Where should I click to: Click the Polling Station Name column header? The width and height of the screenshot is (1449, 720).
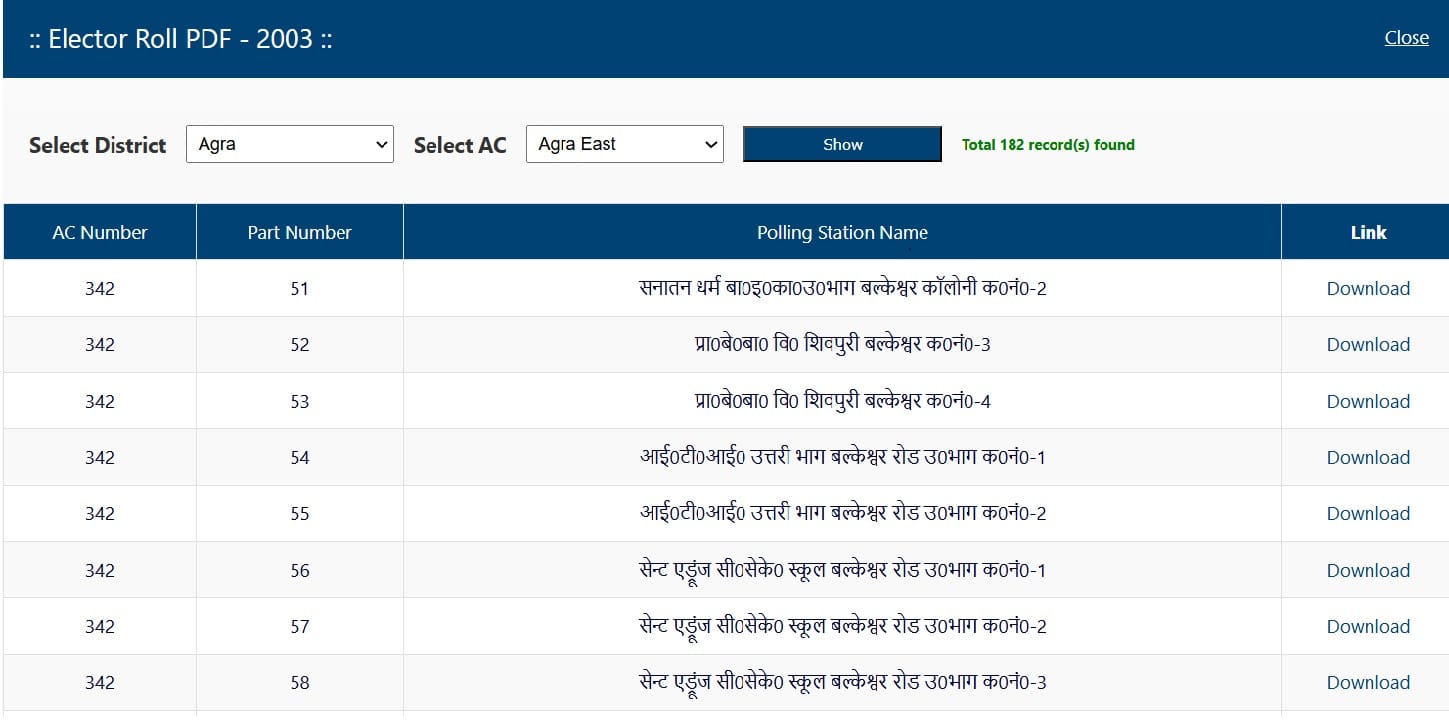pos(841,231)
